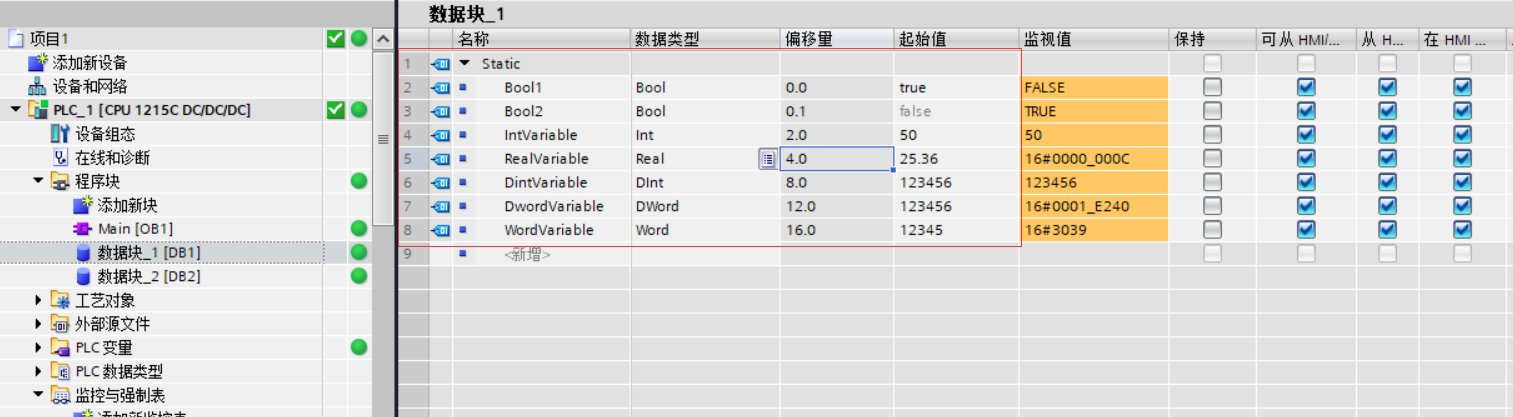Click the 设备组态 icon

[x=60, y=134]
